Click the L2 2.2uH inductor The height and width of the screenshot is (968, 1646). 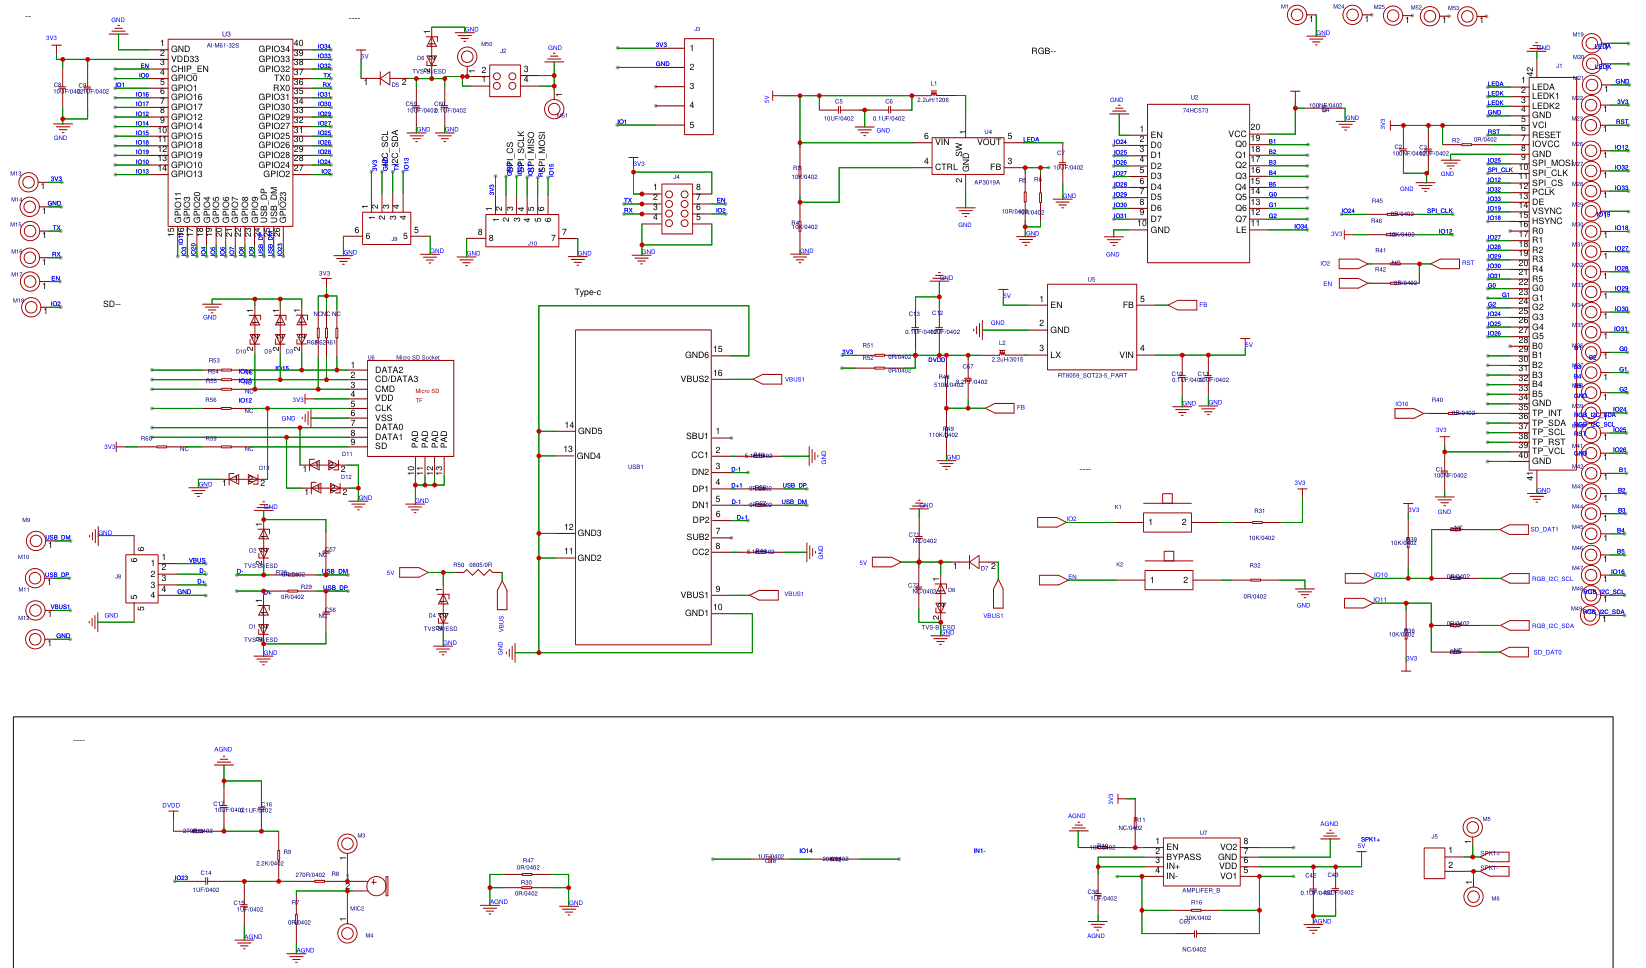click(1002, 351)
